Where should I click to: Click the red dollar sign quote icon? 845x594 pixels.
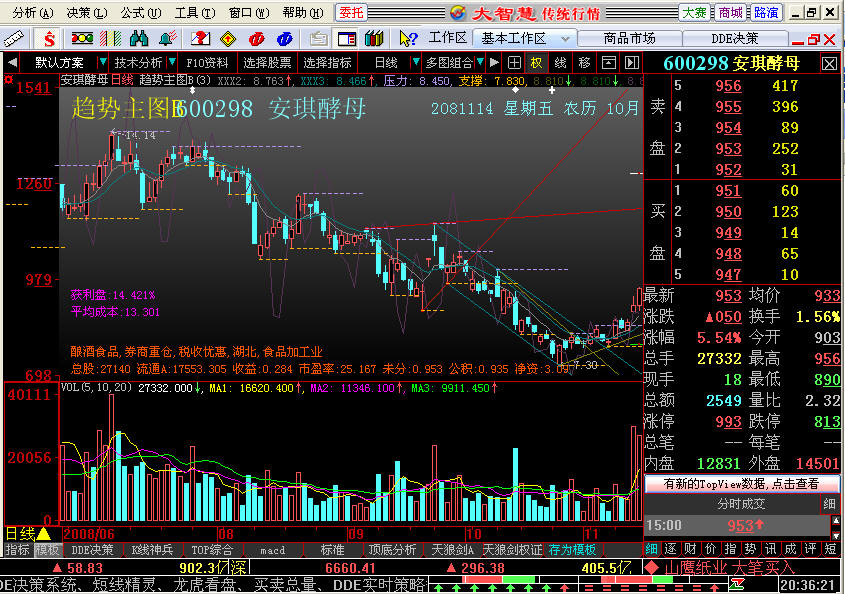[x=49, y=38]
